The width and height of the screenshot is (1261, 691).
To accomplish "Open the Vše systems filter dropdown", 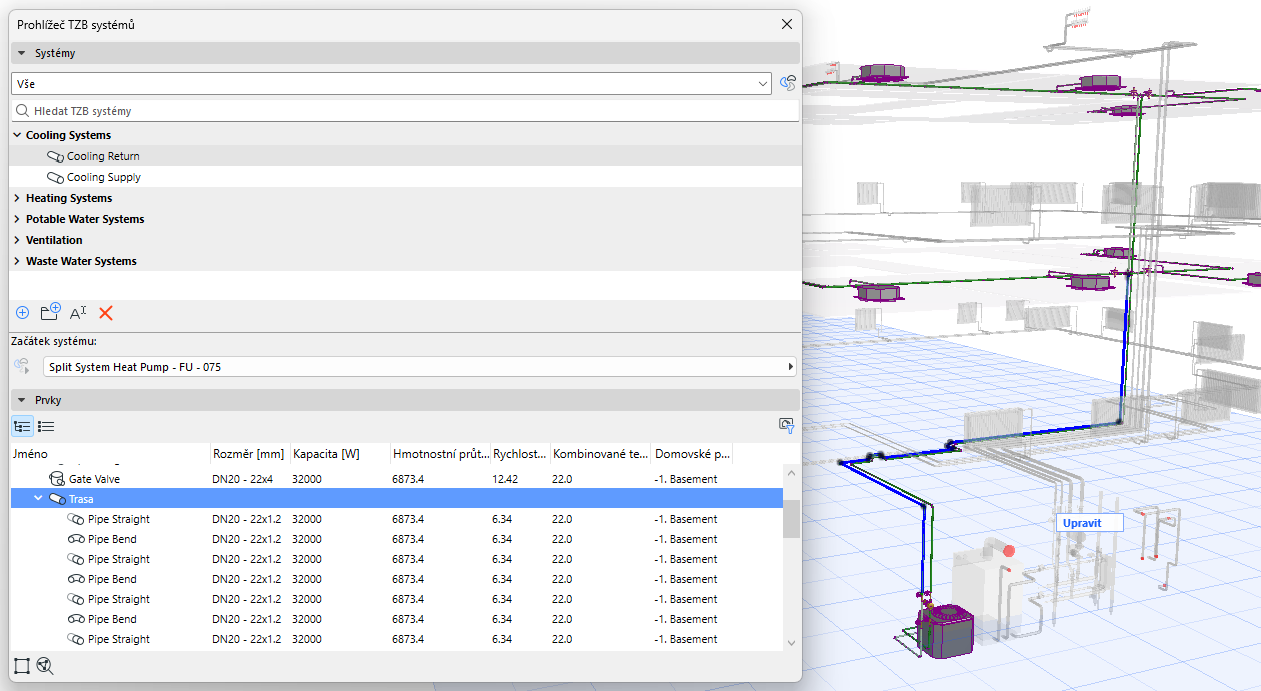I will click(x=391, y=84).
